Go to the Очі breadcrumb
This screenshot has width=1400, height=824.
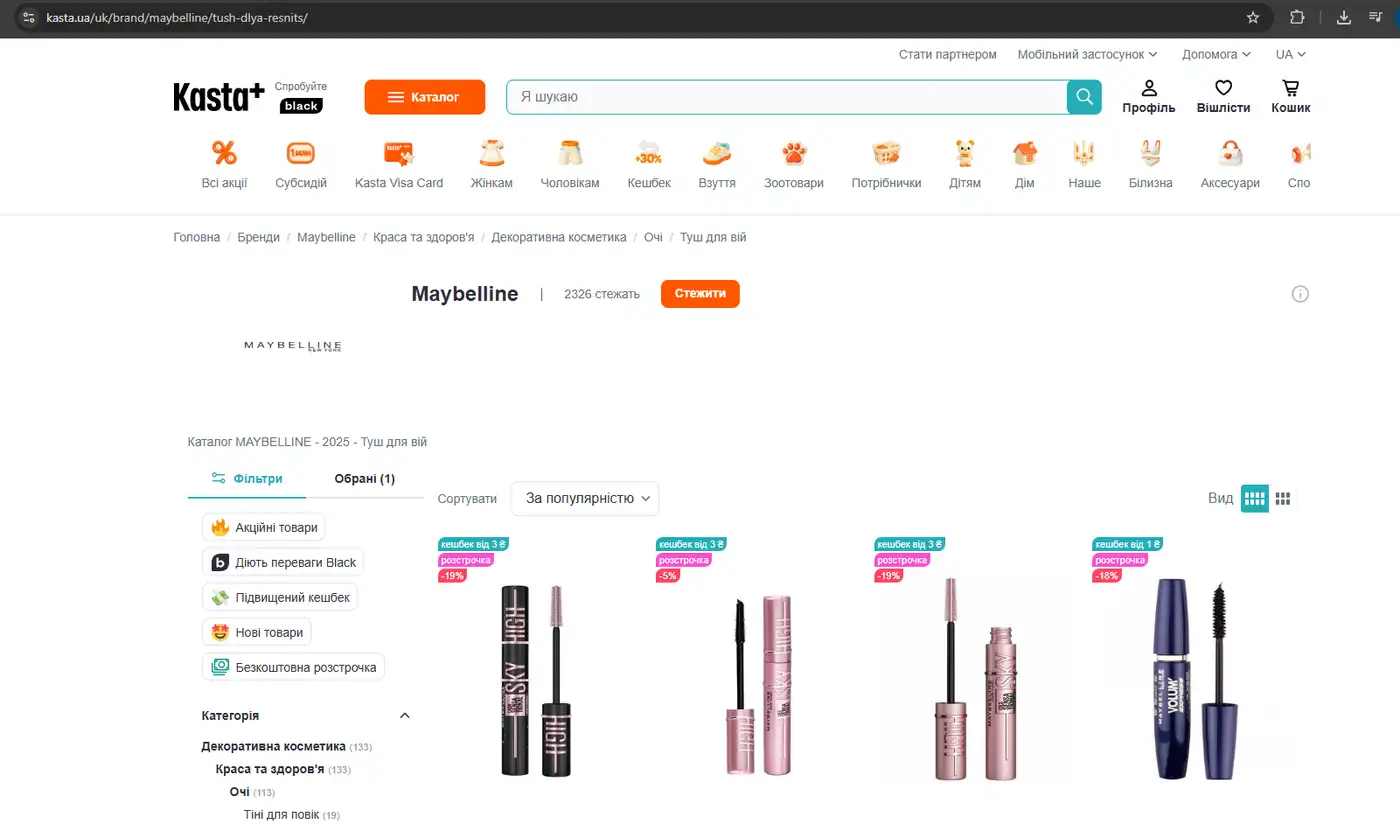653,237
